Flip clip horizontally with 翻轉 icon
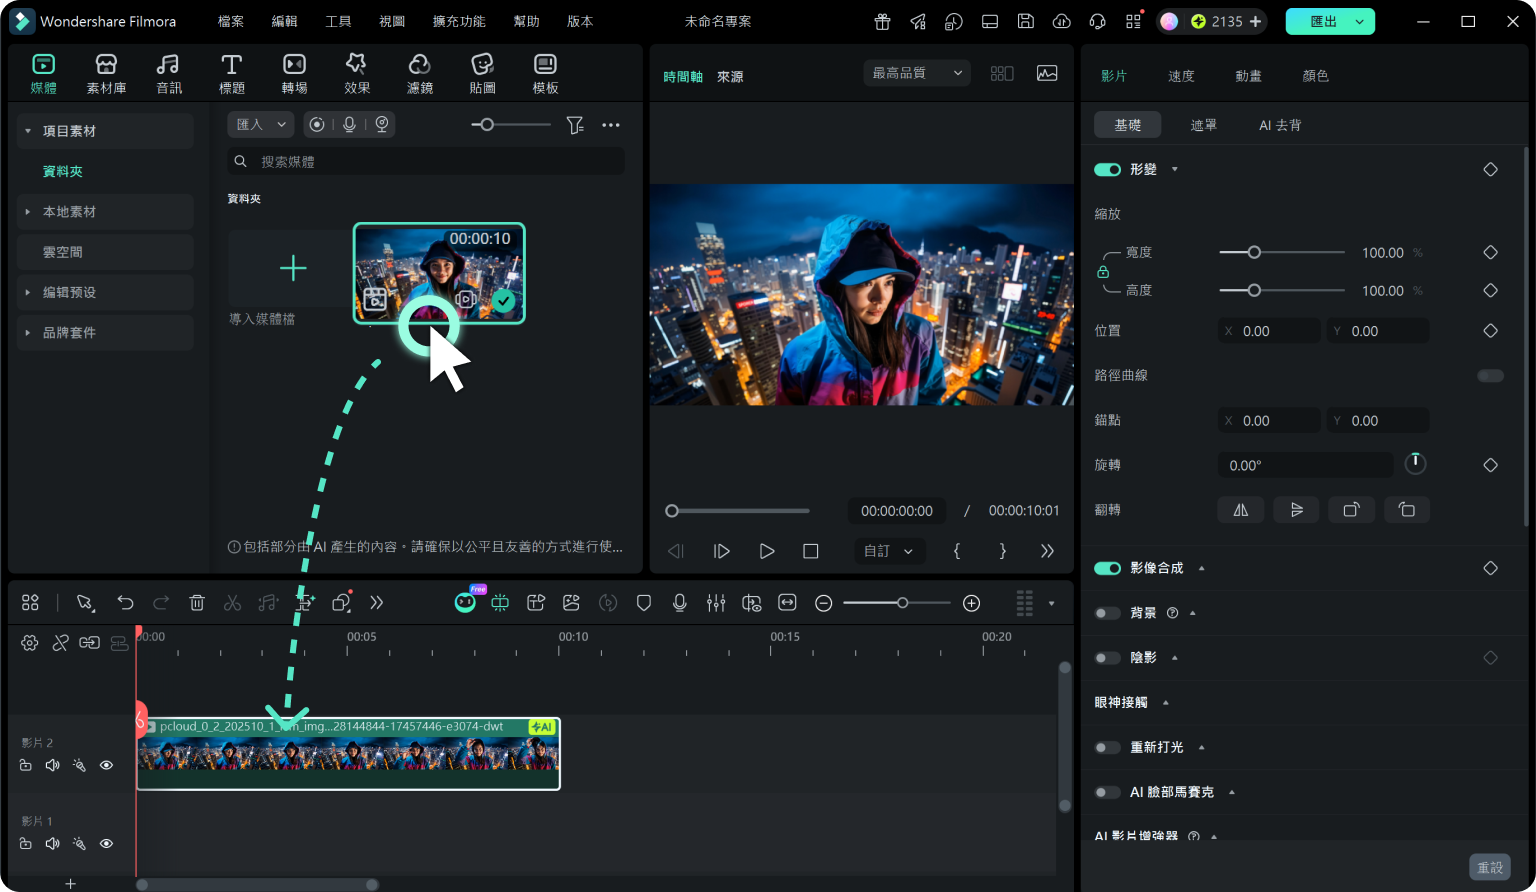 pos(1241,510)
